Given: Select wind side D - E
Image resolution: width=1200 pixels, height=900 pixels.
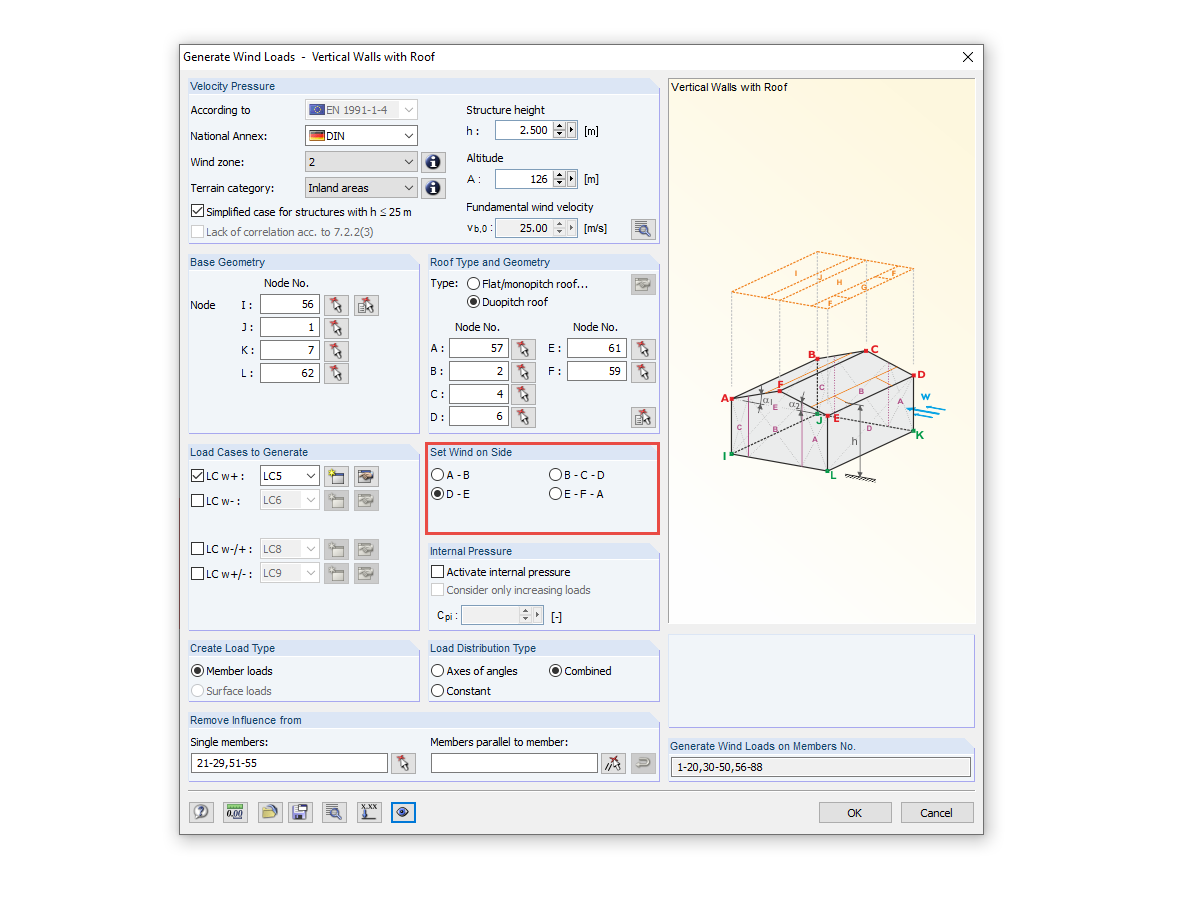Looking at the screenshot, I should tap(437, 494).
